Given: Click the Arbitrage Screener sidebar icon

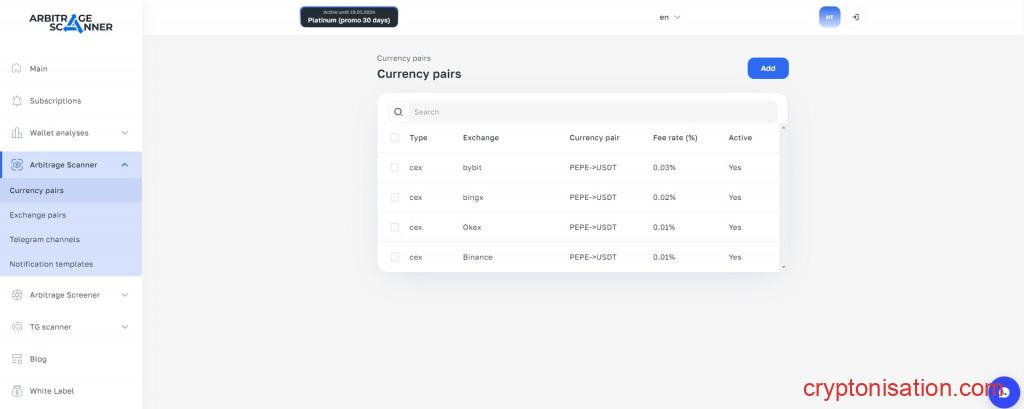Looking at the screenshot, I should (x=16, y=295).
